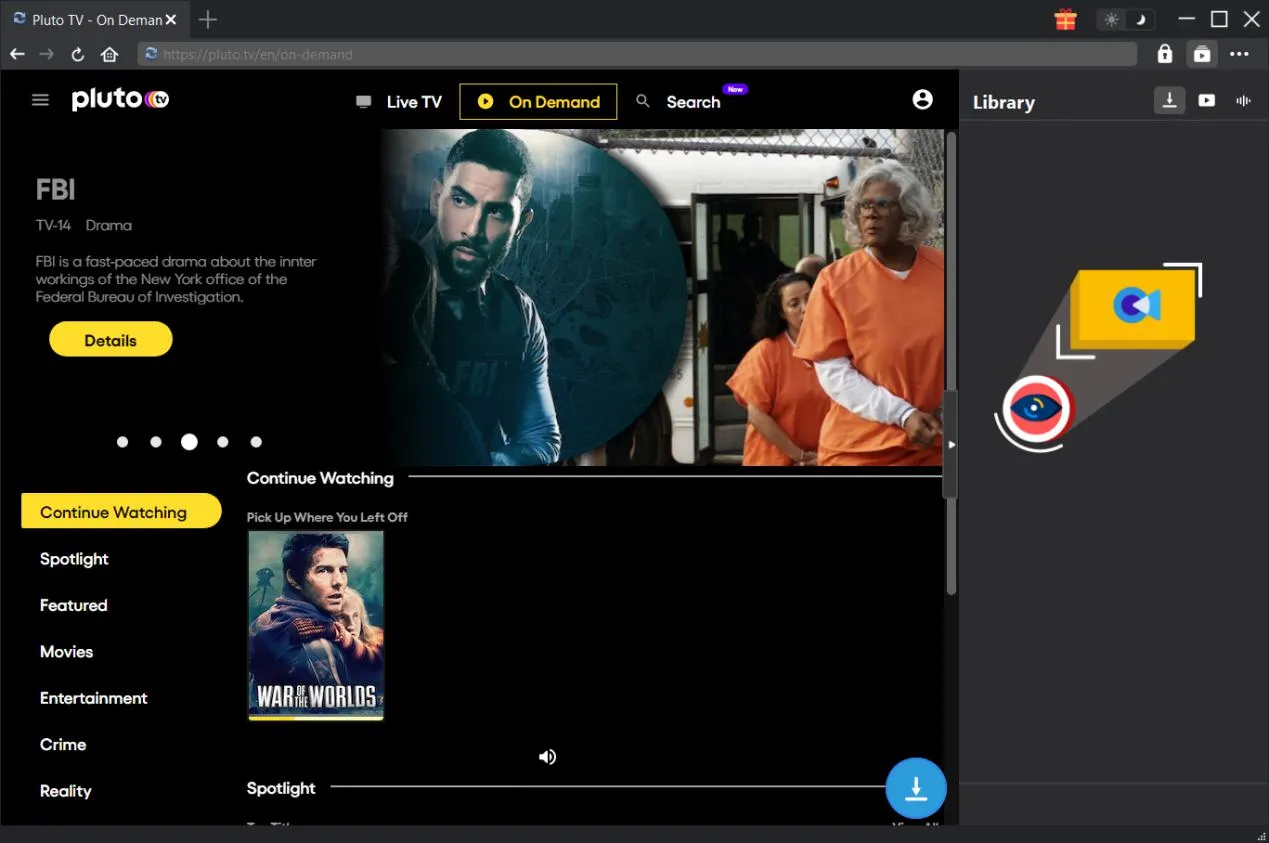
Task: Open the gift box promotion icon
Action: tap(1065, 19)
